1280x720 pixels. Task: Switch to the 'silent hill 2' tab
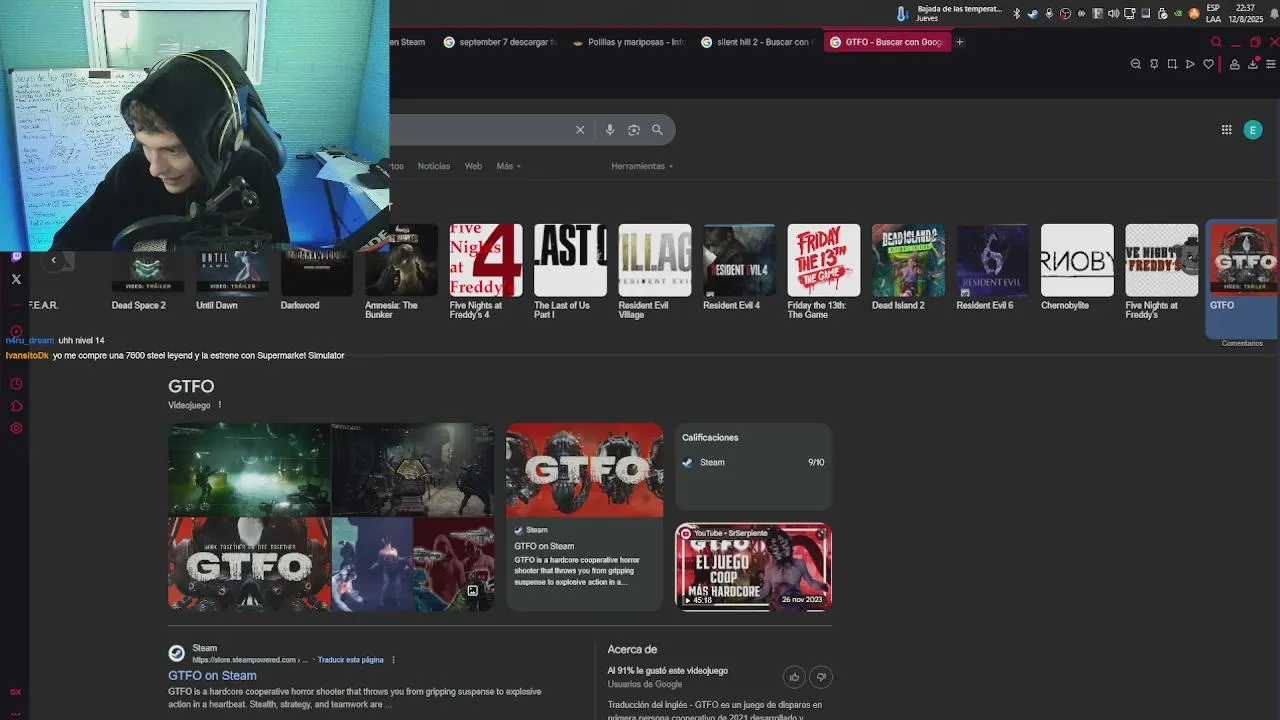[757, 42]
